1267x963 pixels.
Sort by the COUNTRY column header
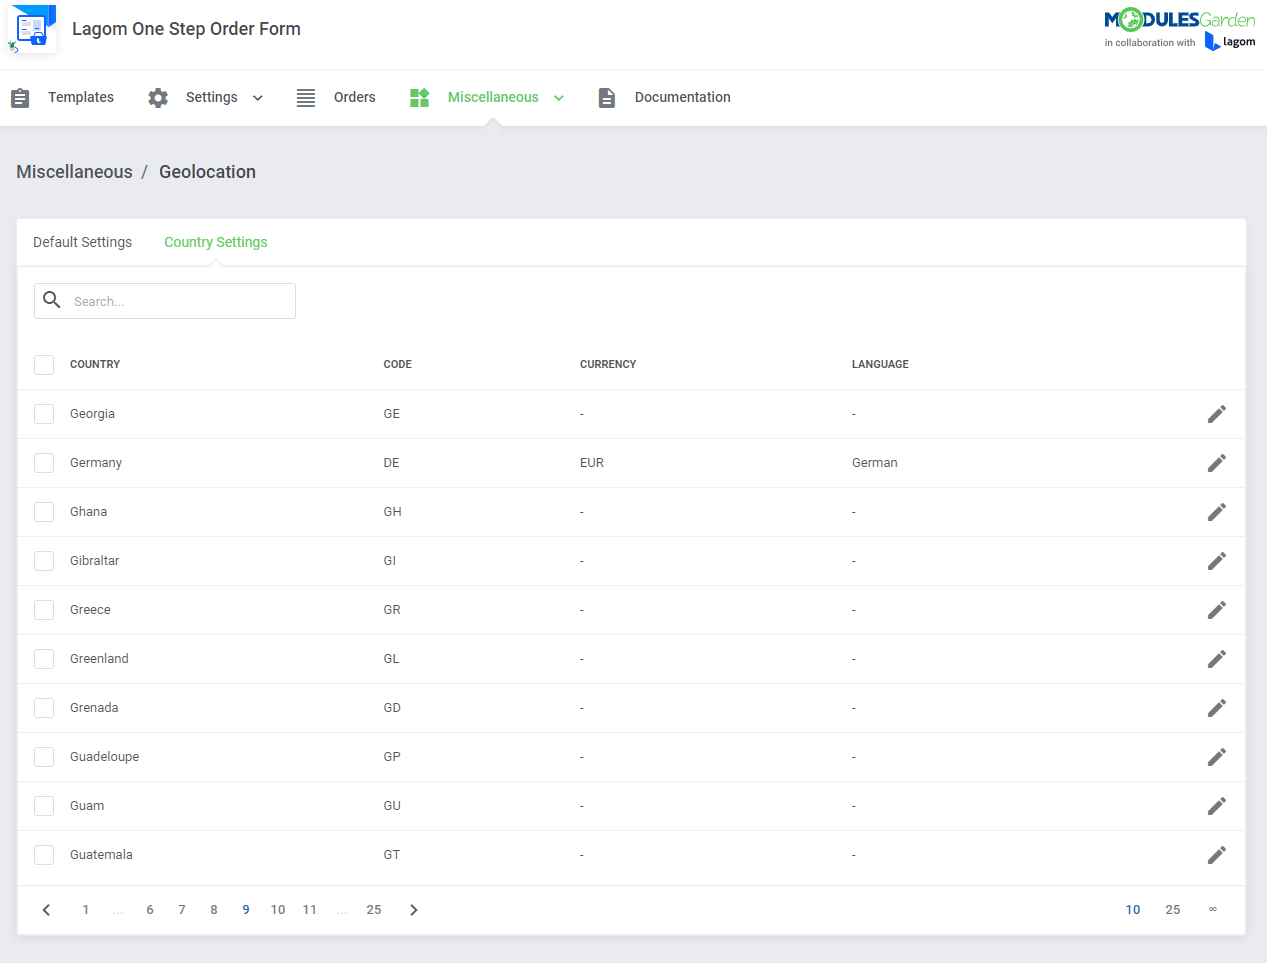pos(95,365)
